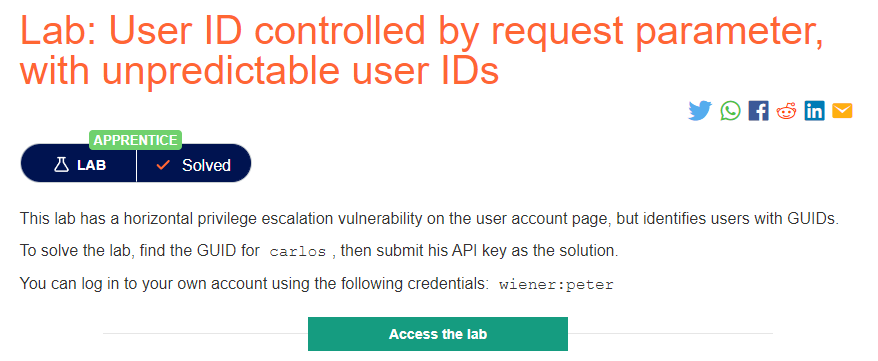Click the orange checkmark beside Solved
Image resolution: width=878 pixels, height=361 pixels.
pos(163,165)
